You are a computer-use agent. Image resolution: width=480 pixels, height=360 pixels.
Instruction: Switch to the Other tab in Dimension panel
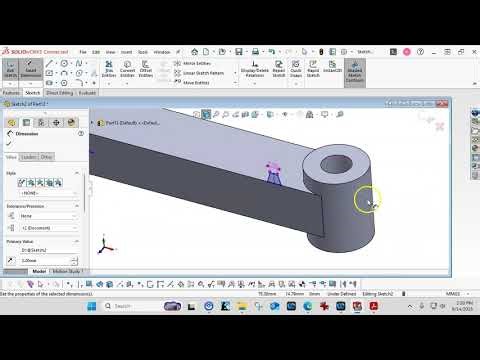pos(46,157)
